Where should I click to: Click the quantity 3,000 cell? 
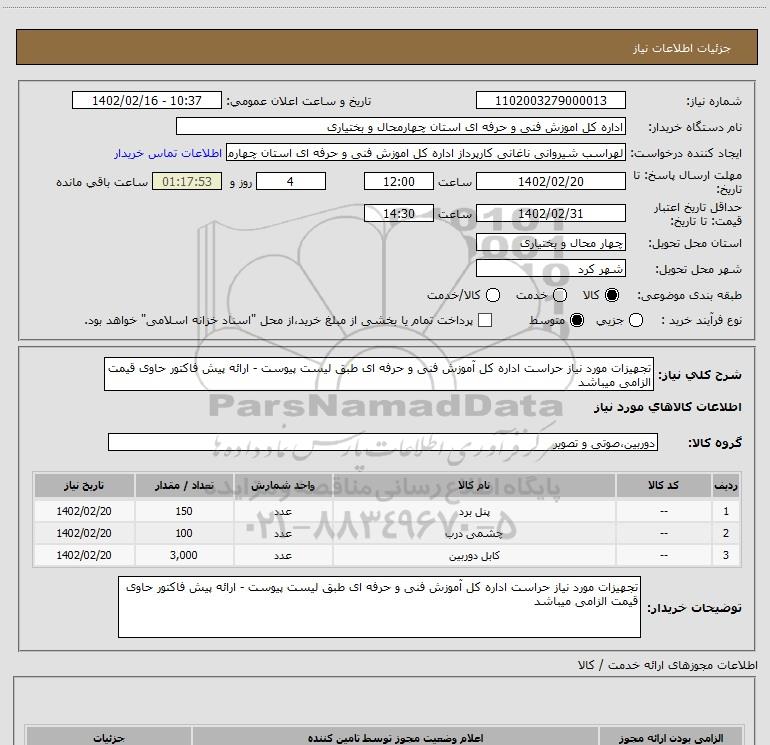[184, 555]
